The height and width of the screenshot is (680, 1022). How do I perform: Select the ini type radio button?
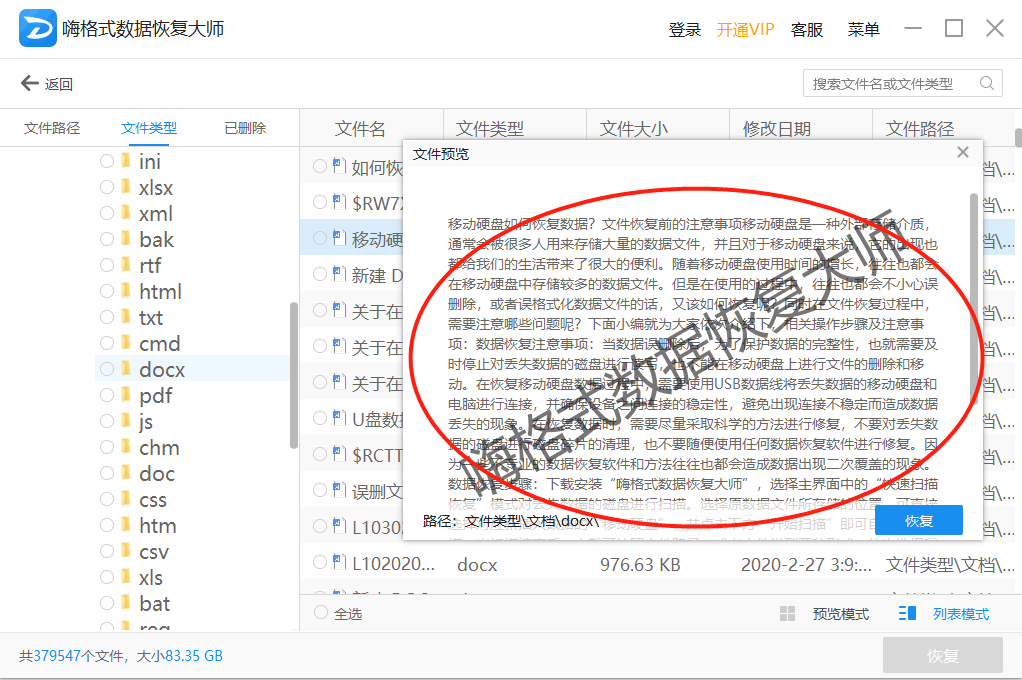[x=107, y=160]
